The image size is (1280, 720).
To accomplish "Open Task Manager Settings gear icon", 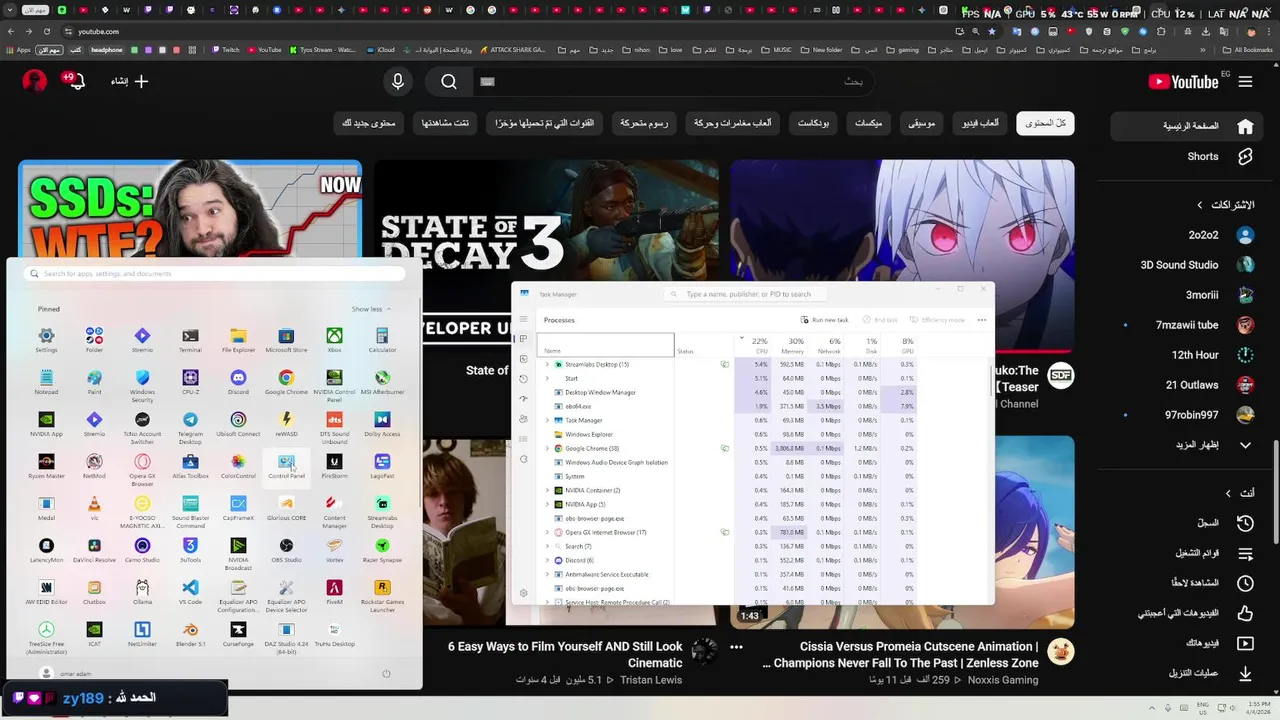I will pyautogui.click(x=523, y=593).
